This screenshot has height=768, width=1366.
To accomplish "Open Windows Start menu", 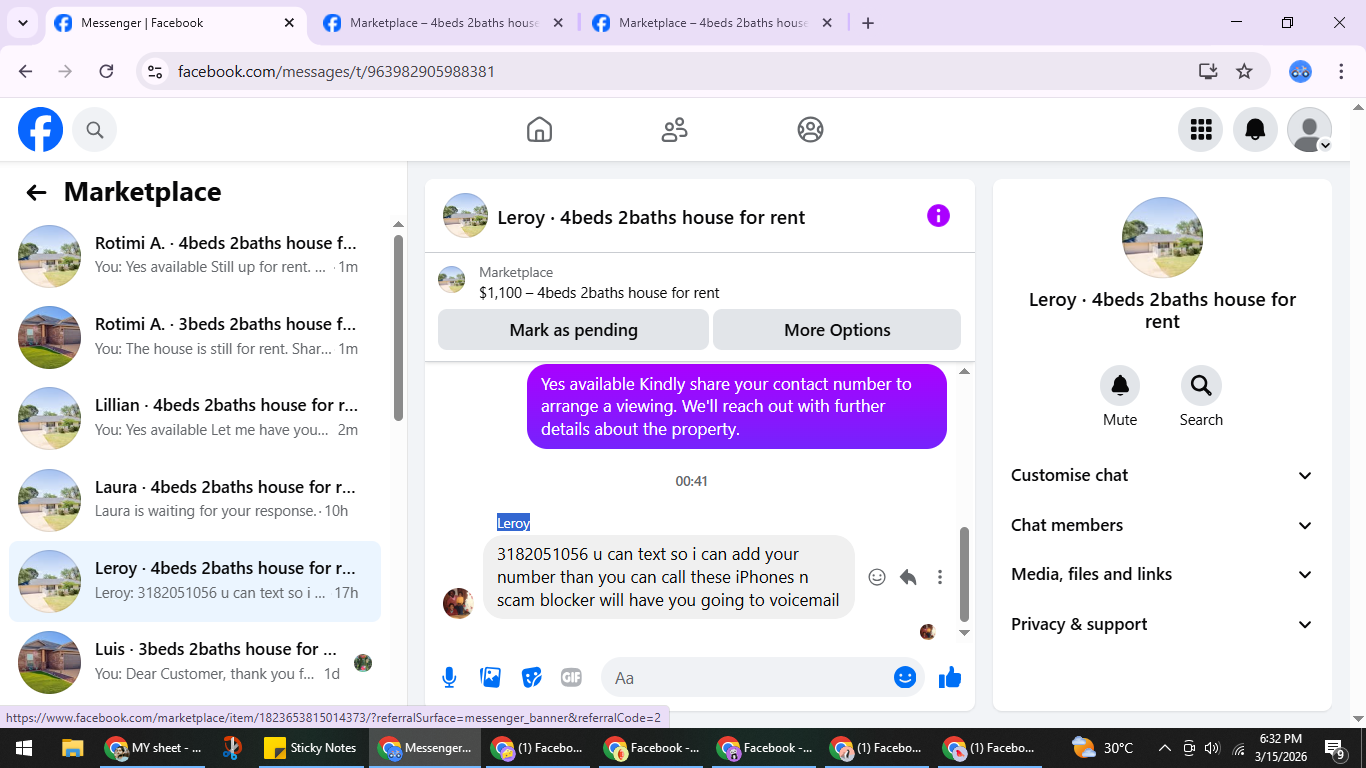I will 23,748.
